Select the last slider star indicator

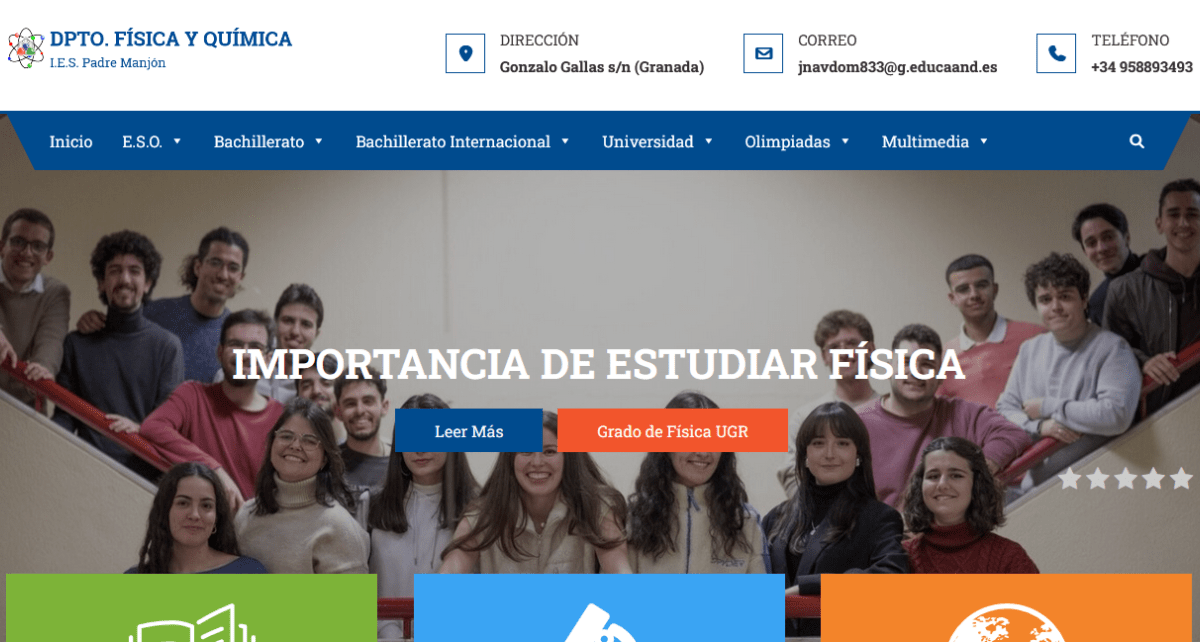(1181, 479)
